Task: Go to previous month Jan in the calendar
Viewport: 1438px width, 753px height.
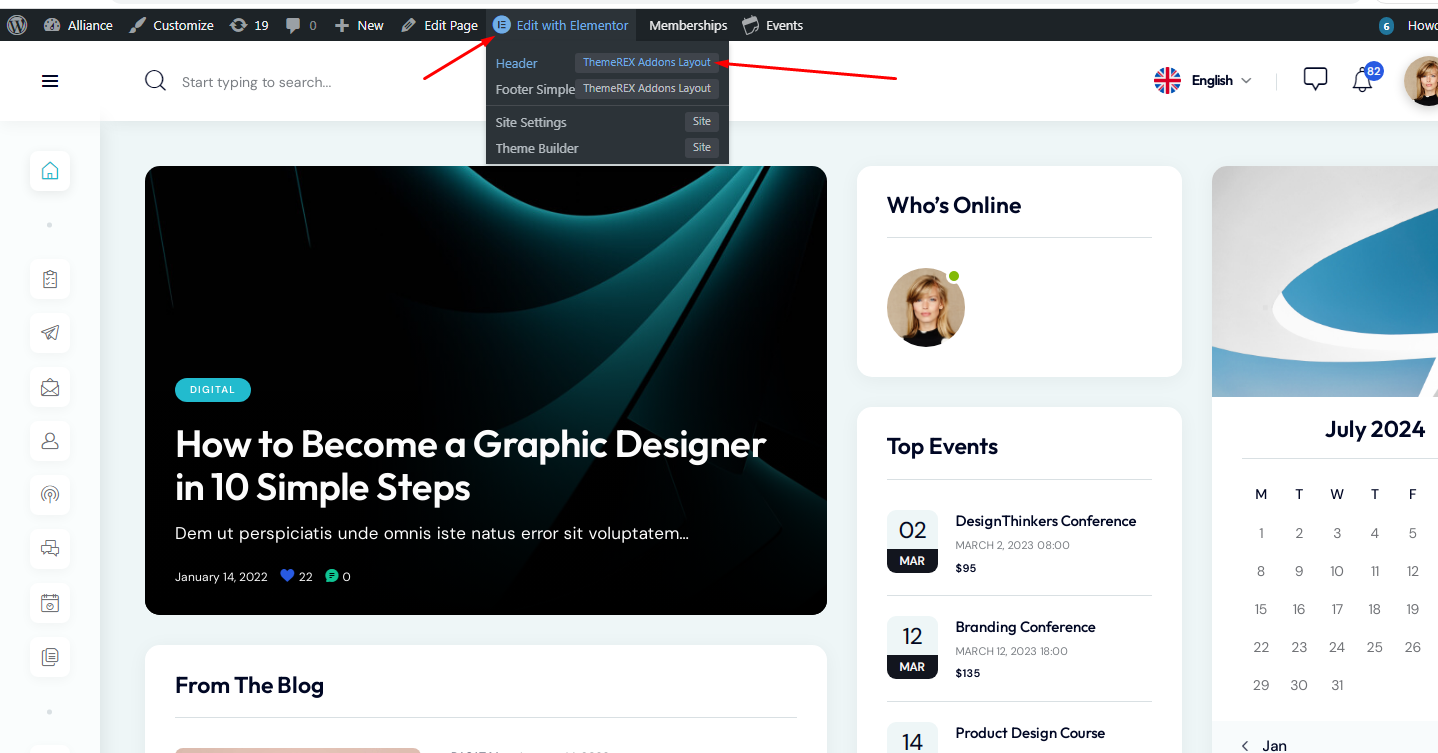Action: tap(1264, 745)
